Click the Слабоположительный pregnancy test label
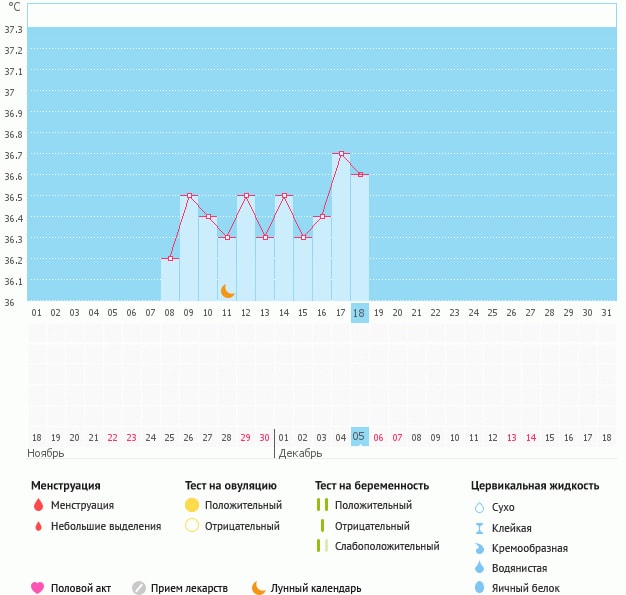The image size is (626, 595). [x=387, y=546]
